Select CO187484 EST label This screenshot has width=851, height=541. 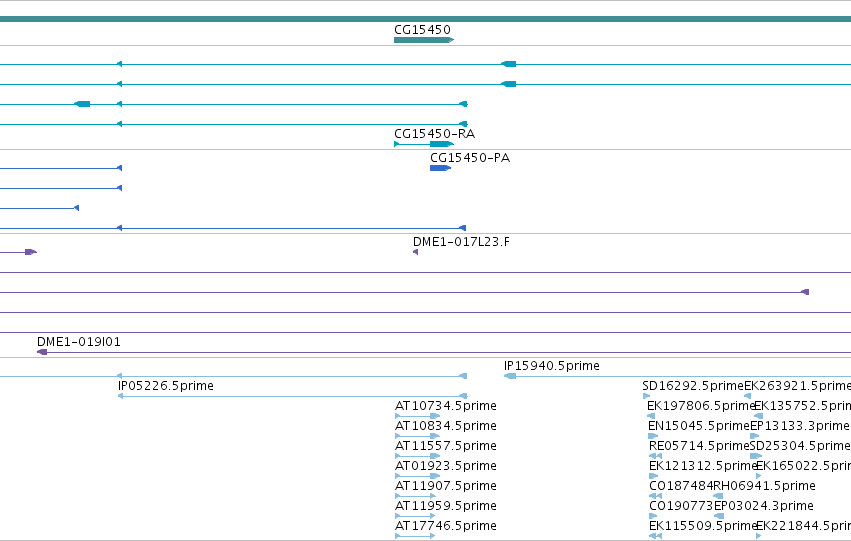tap(681, 486)
